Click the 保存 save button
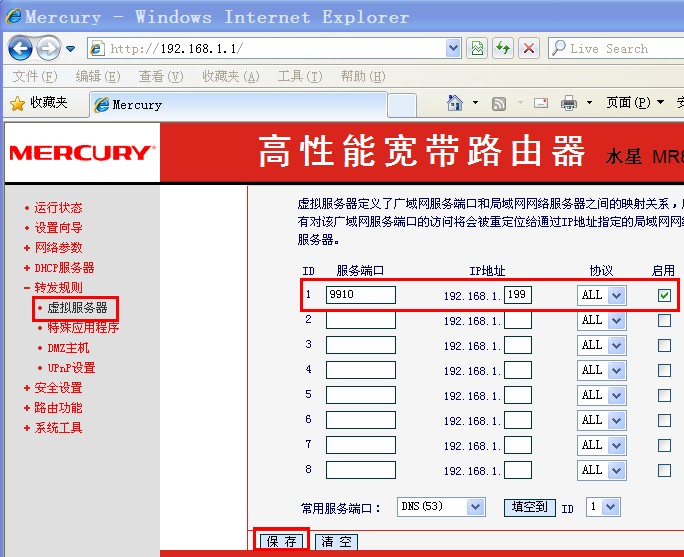Screen dimensions: 684x557 [281, 542]
